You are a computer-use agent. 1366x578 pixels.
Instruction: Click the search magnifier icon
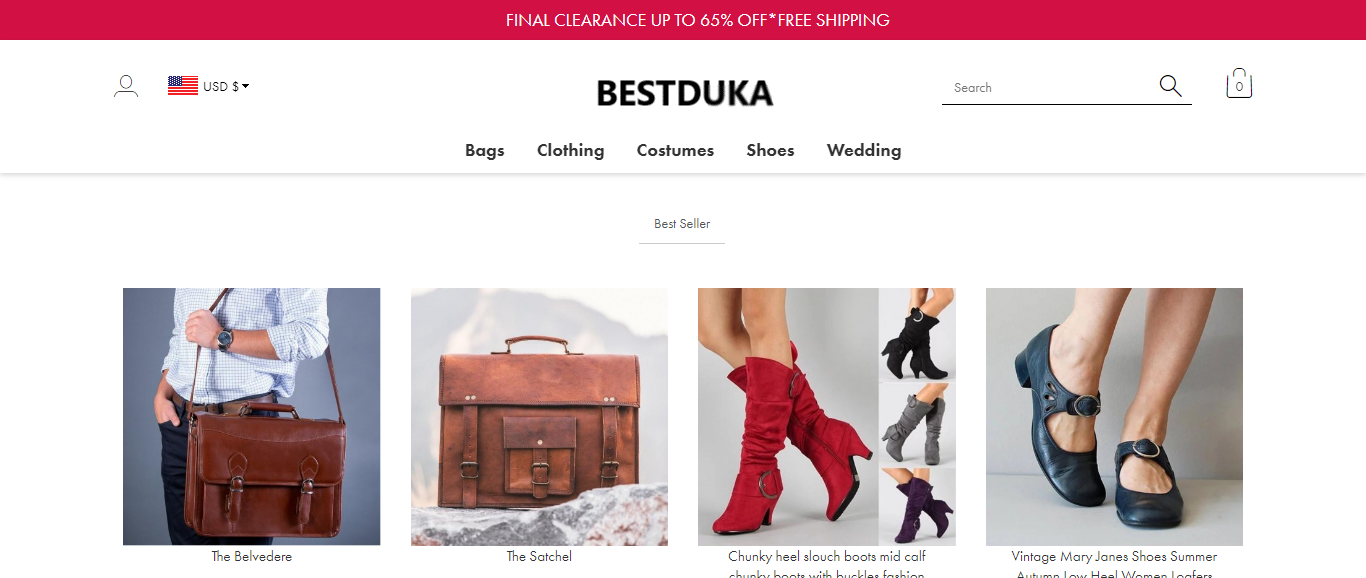[x=1170, y=86]
